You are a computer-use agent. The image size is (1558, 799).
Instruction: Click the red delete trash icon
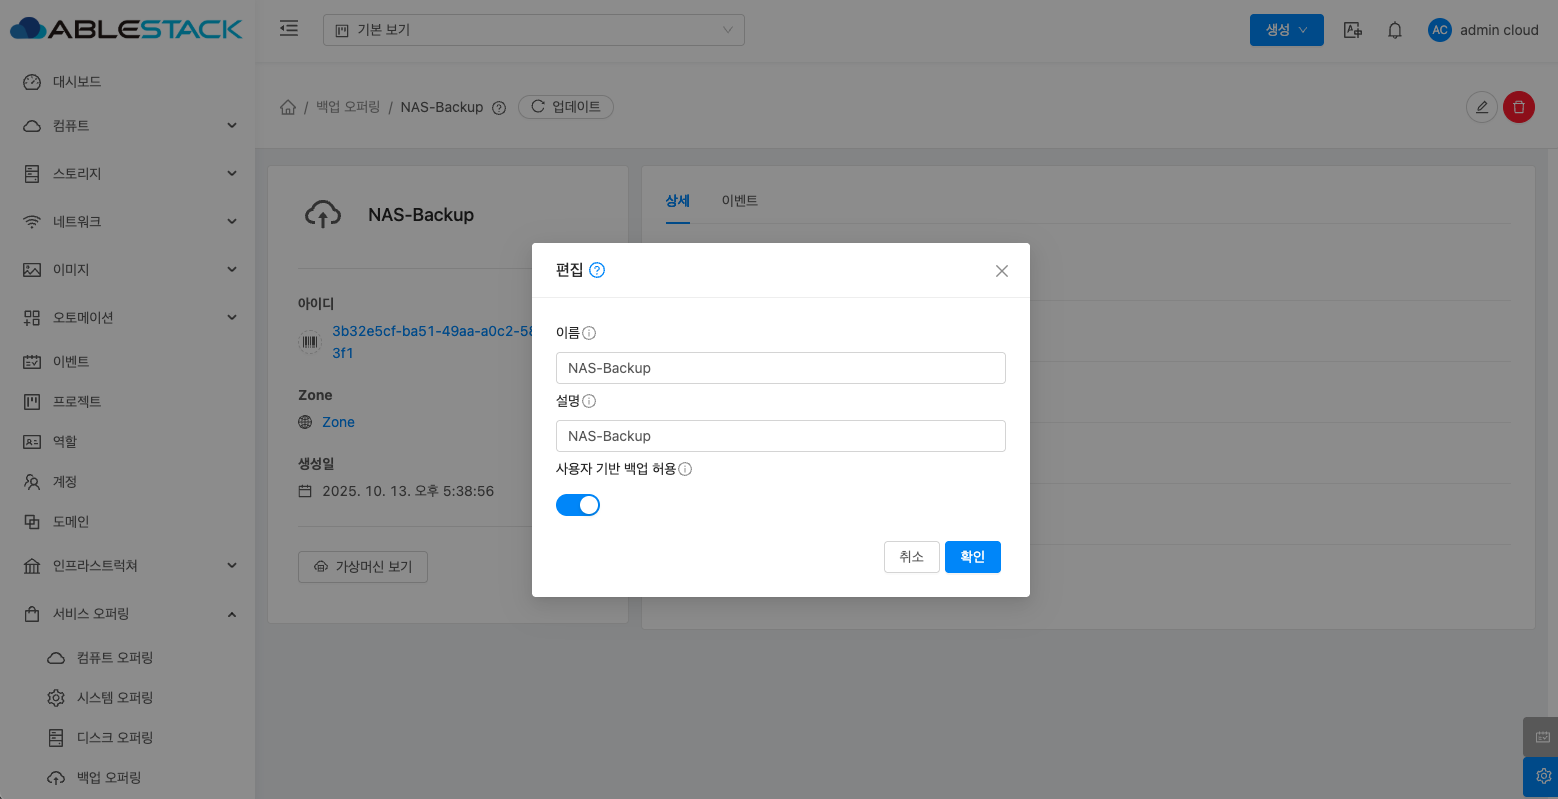point(1518,107)
